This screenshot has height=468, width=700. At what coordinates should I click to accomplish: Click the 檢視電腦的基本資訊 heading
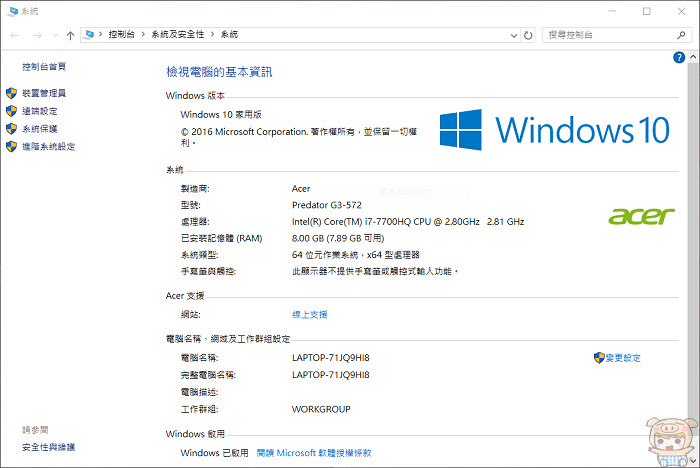(219, 72)
